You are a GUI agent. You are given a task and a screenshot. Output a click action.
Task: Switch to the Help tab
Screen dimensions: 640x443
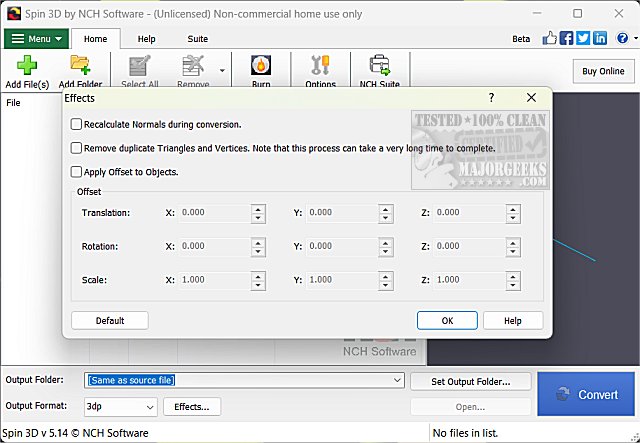coord(146,39)
